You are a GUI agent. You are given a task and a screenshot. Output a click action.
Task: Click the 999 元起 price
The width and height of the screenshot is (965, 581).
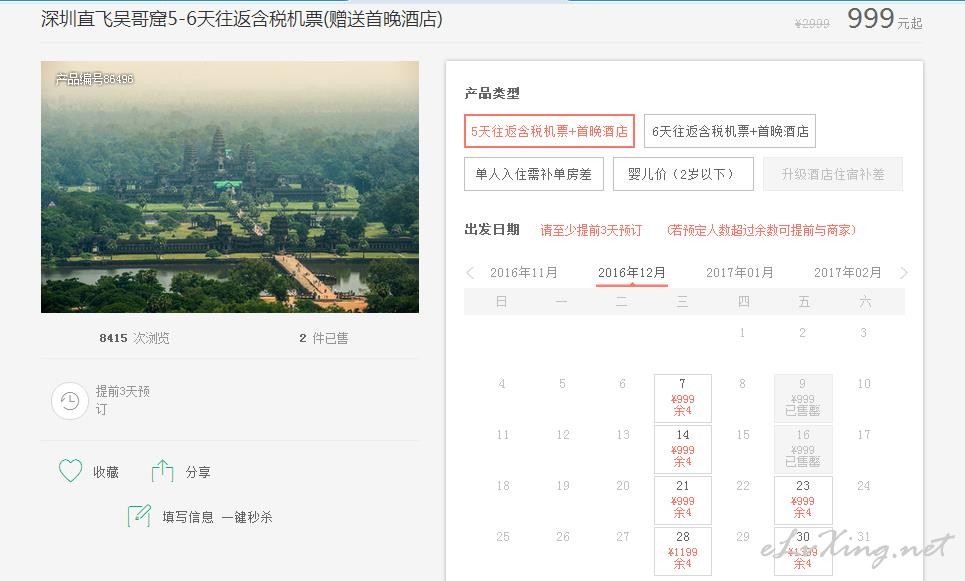coord(884,19)
